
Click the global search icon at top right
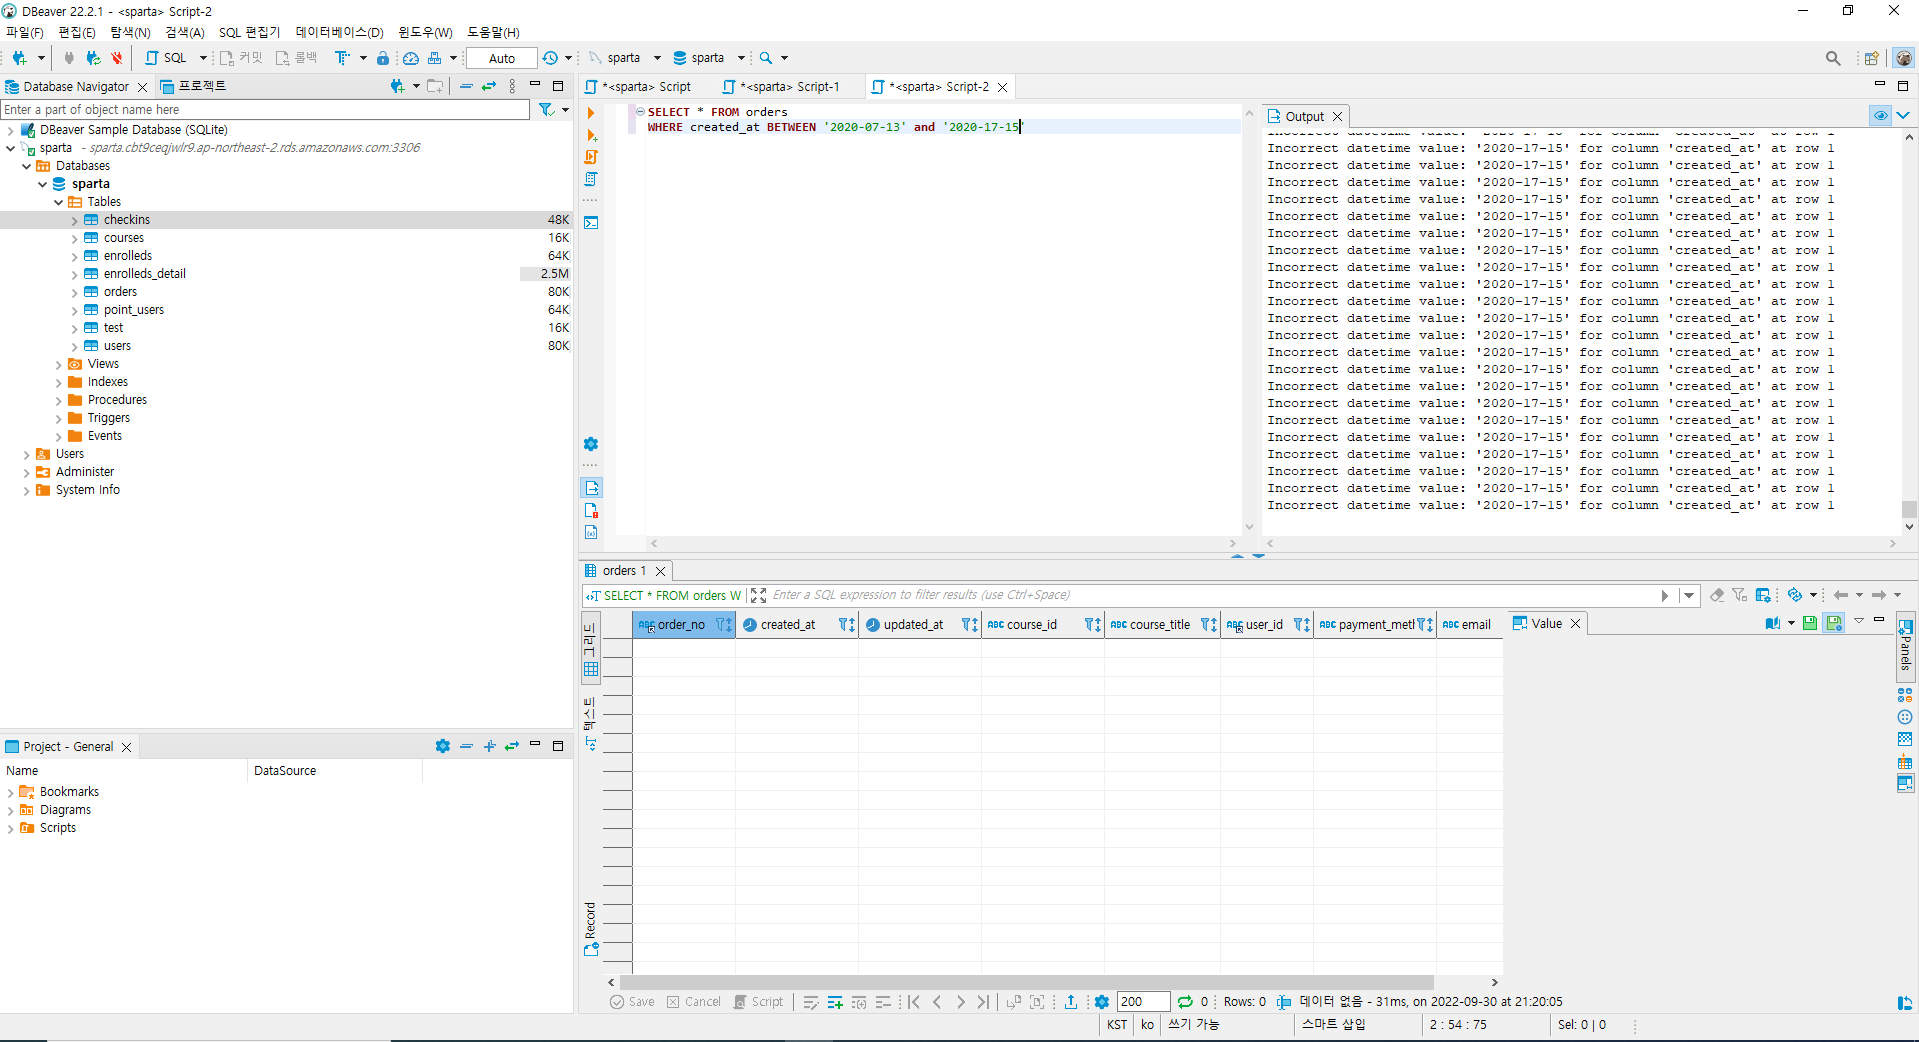click(1833, 58)
